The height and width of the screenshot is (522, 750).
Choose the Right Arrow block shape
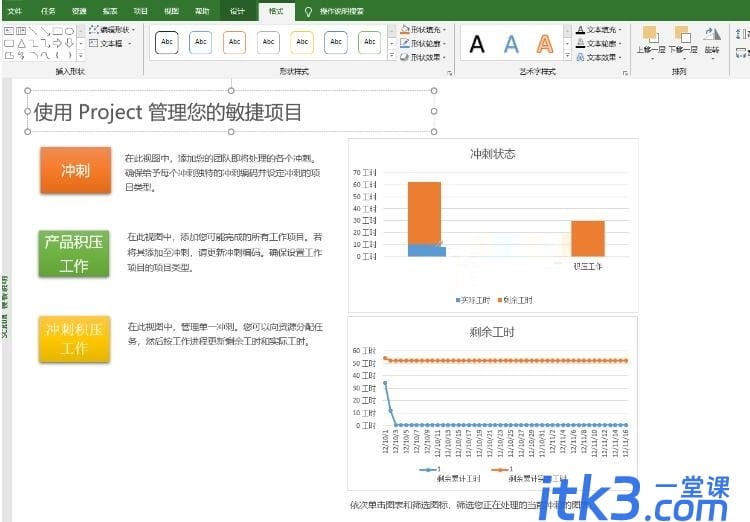coord(57,43)
